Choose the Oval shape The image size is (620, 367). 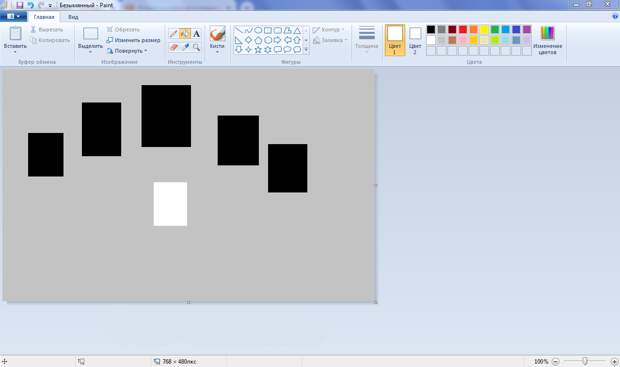click(x=258, y=30)
